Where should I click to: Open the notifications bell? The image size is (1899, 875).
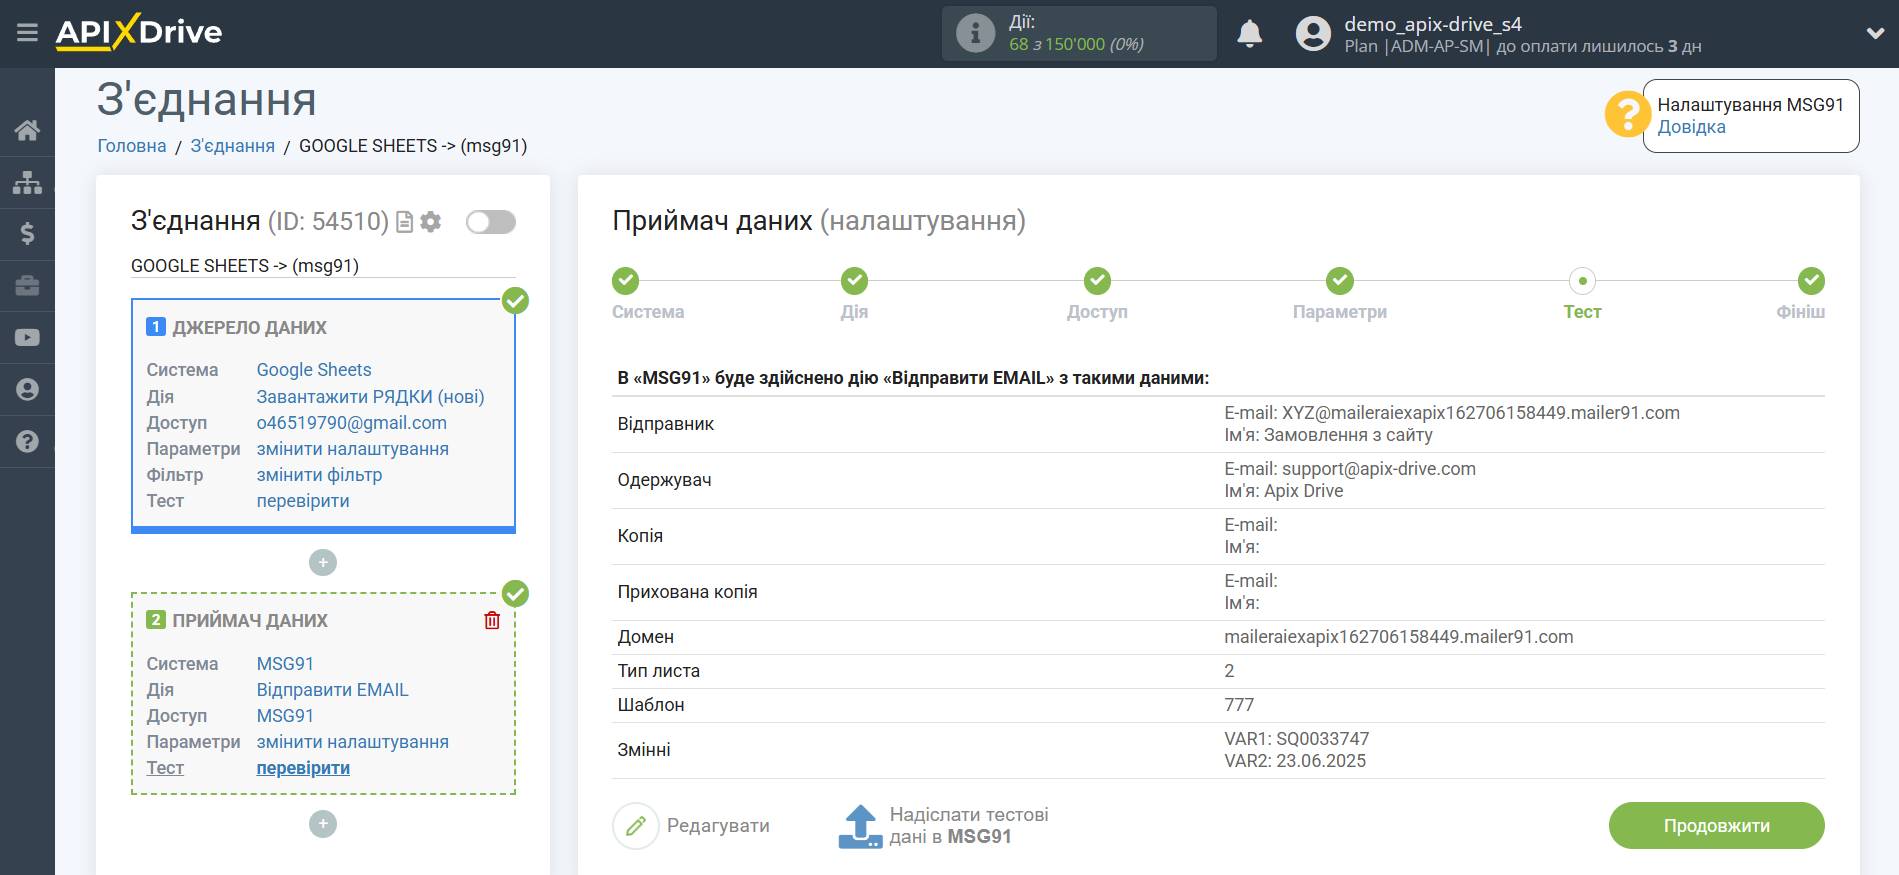pos(1249,33)
